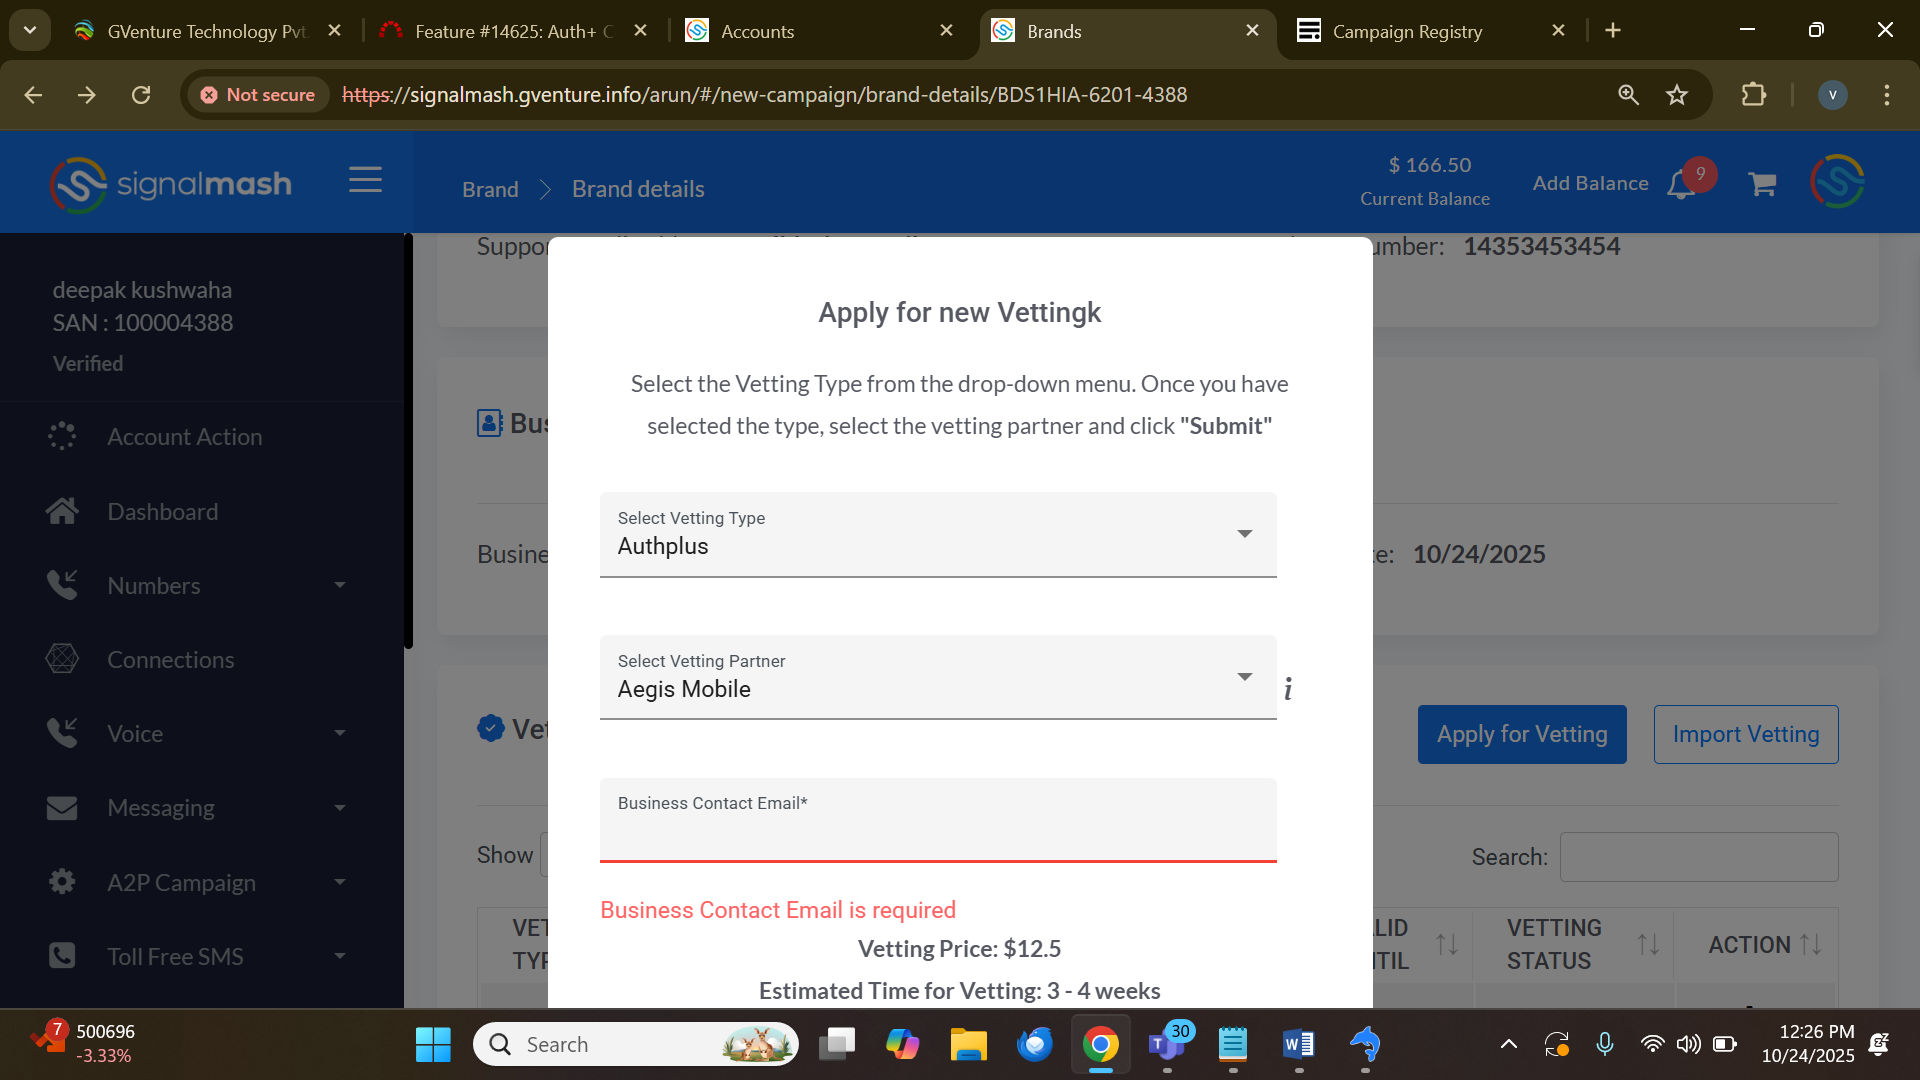
Task: Open Microsoft Word from taskbar
Action: tap(1298, 1045)
